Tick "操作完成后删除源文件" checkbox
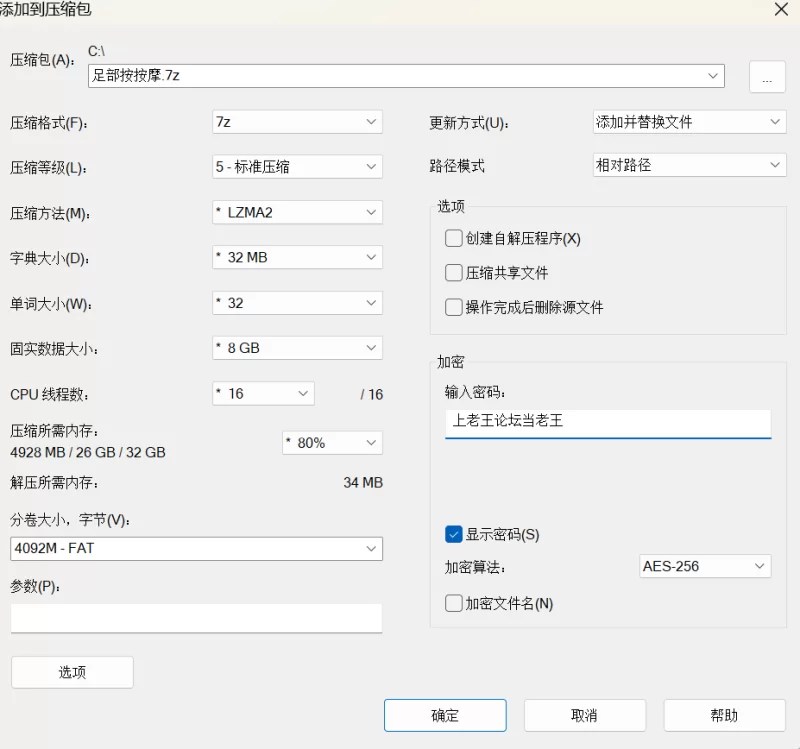 [454, 307]
